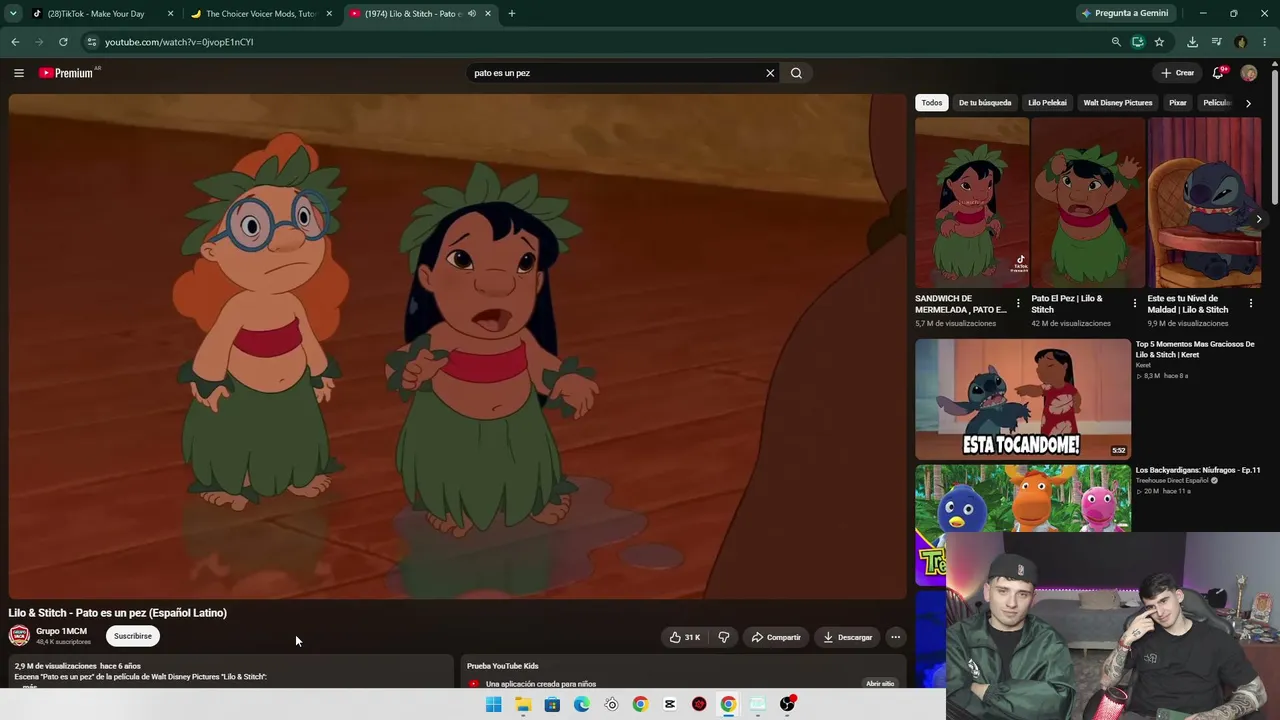The width and height of the screenshot is (1280, 720).
Task: Open the Windows Start menu
Action: click(x=493, y=704)
